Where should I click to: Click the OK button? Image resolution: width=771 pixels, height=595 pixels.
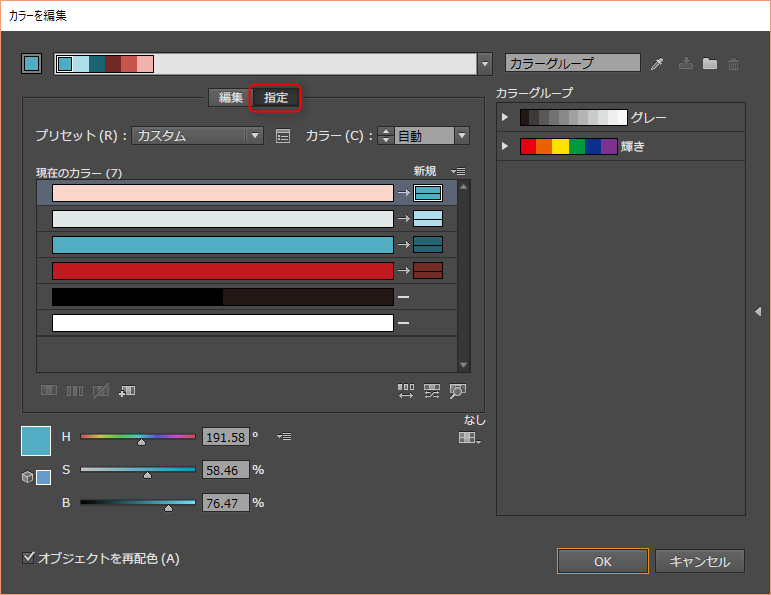pos(602,561)
